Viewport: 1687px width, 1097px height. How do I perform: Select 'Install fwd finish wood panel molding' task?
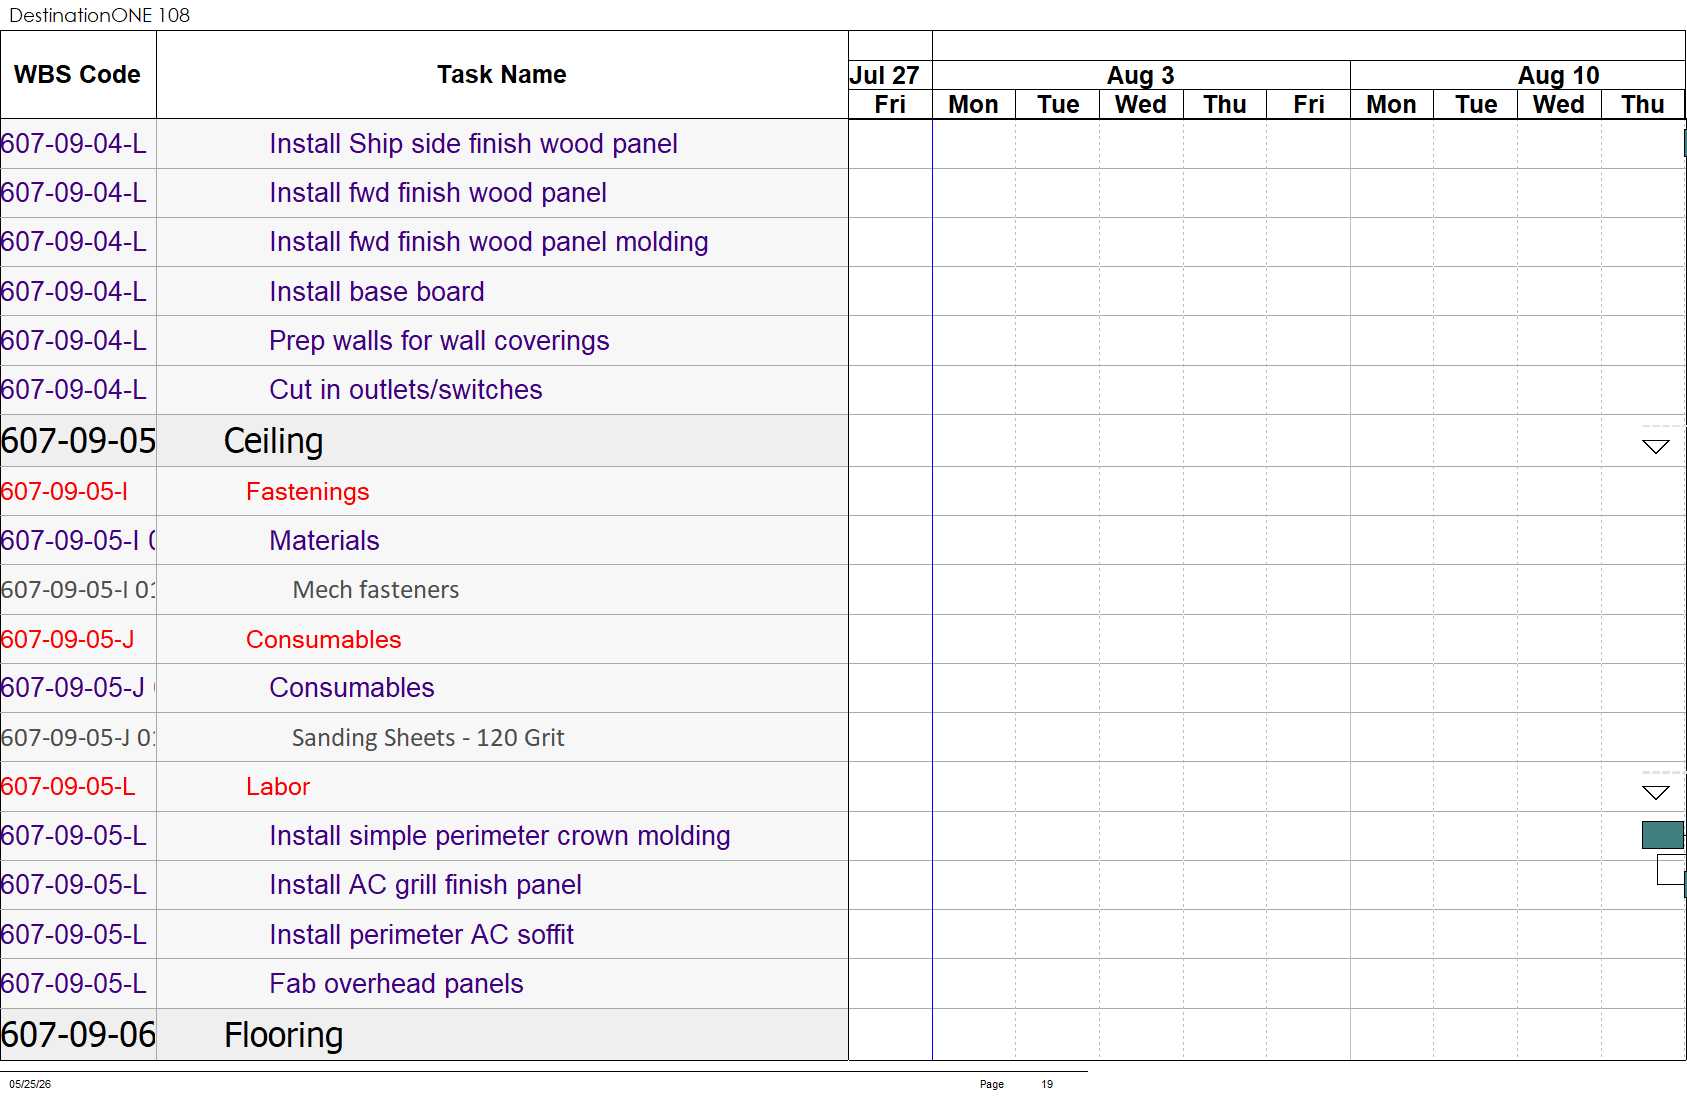pos(489,242)
